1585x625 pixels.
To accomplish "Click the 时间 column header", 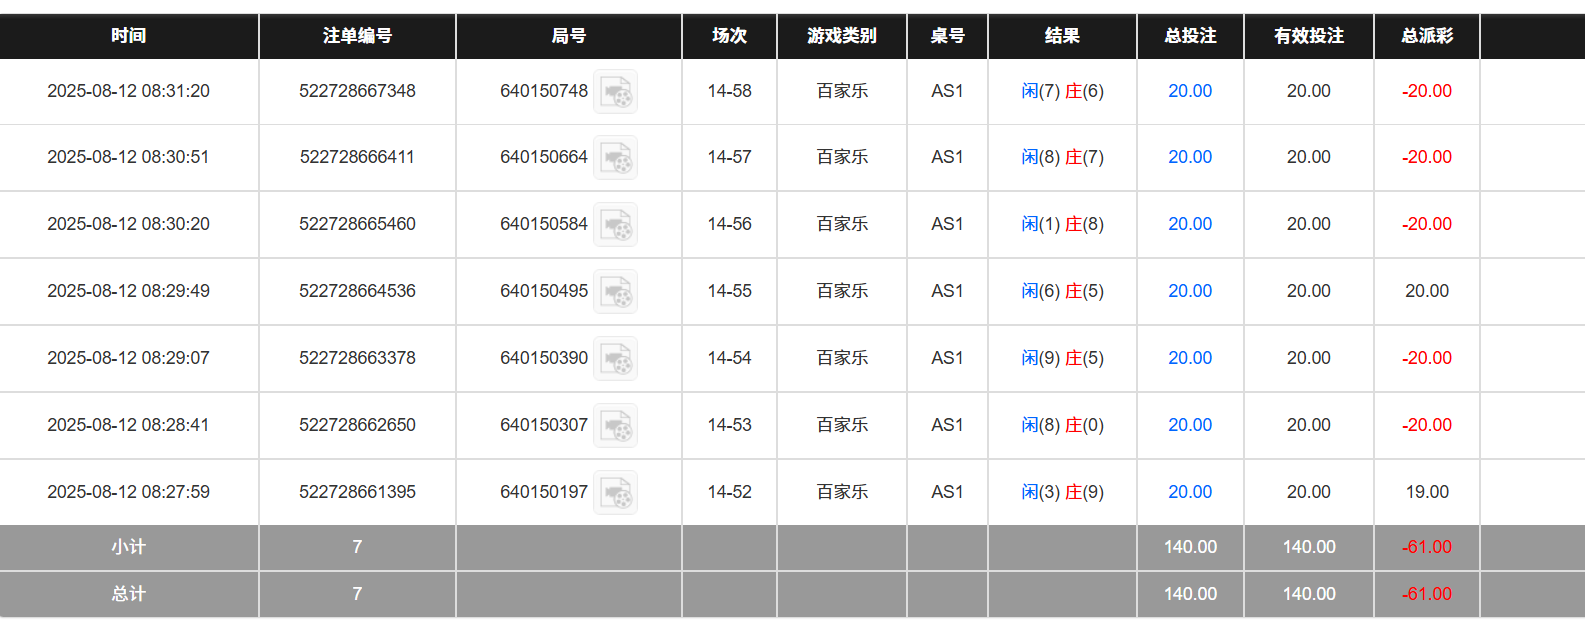I will pyautogui.click(x=129, y=36).
